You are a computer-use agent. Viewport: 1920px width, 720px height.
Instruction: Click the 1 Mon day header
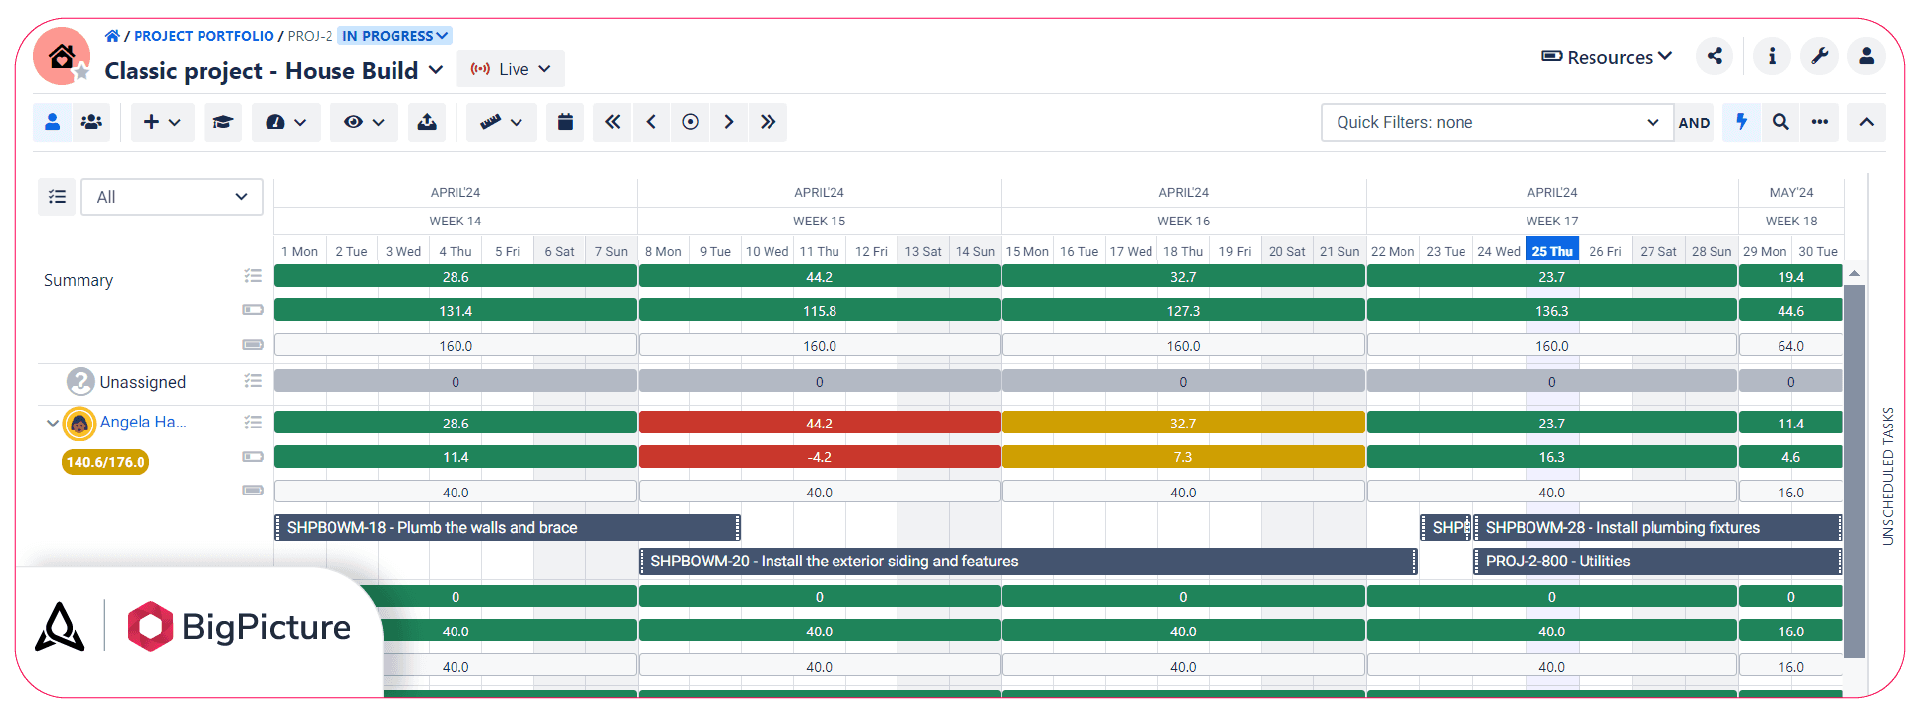[299, 251]
